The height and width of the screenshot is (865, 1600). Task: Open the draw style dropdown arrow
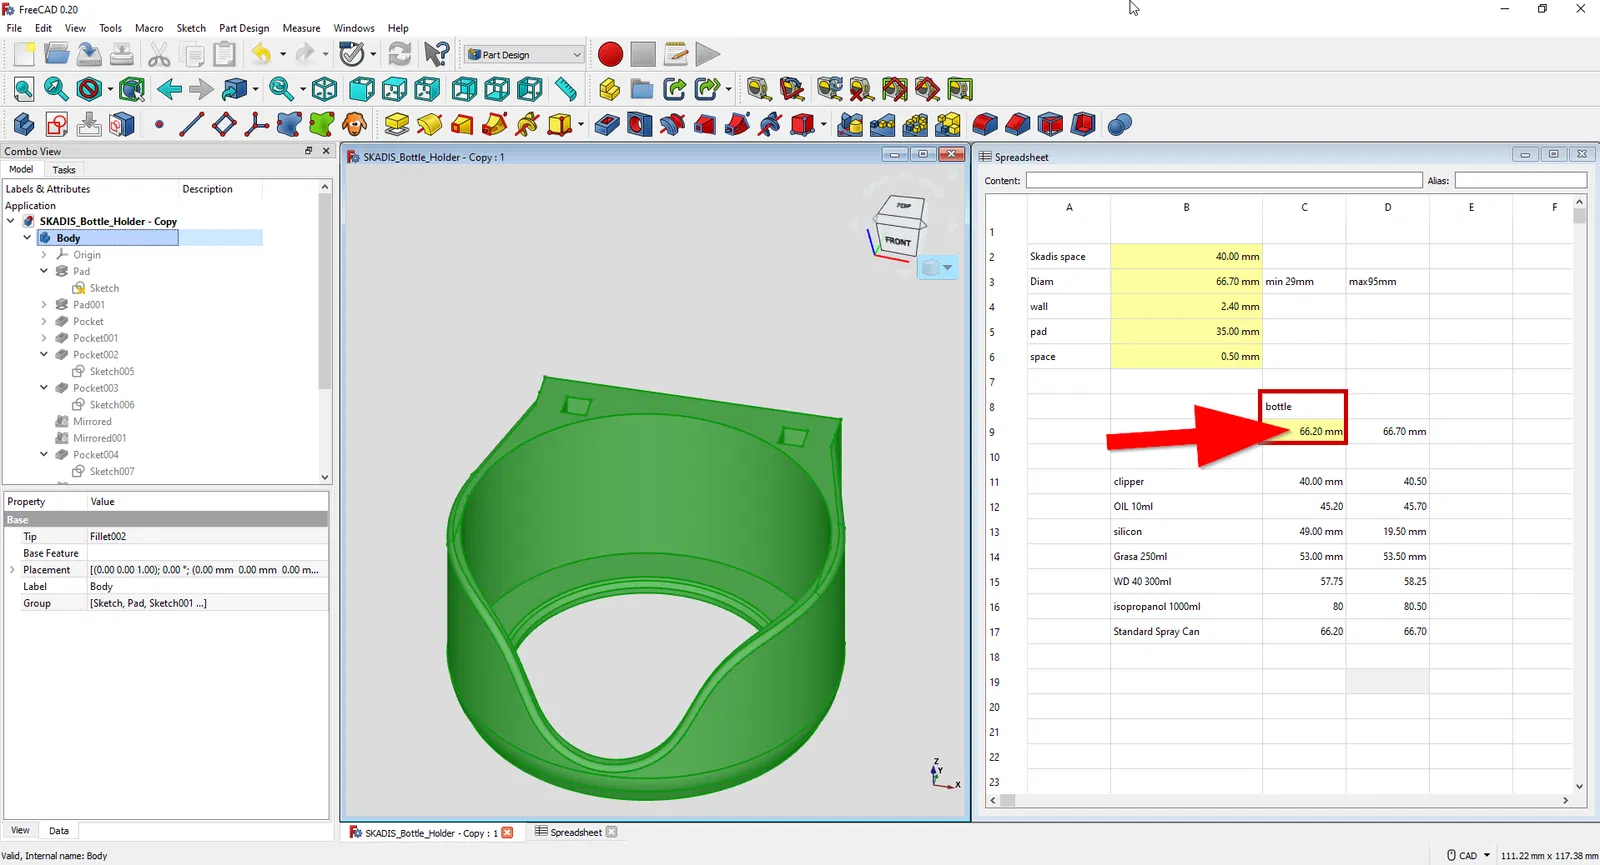click(x=109, y=89)
